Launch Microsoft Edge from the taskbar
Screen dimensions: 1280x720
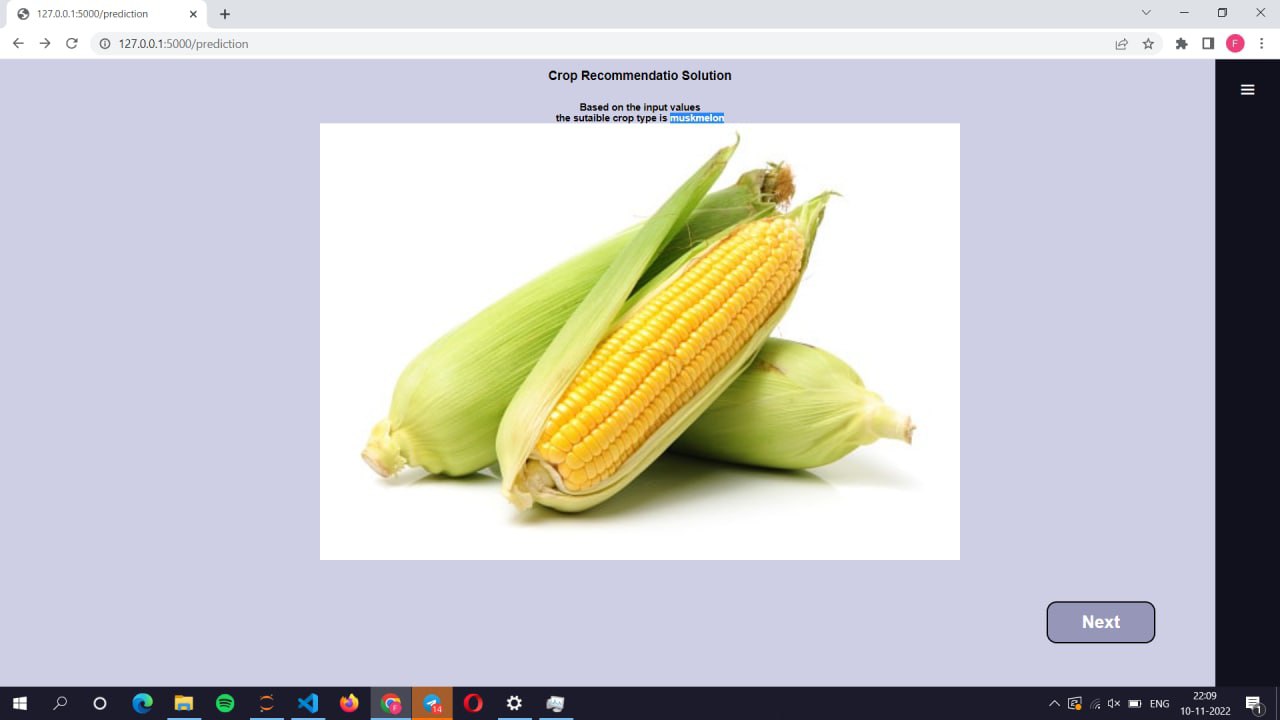(x=142, y=704)
